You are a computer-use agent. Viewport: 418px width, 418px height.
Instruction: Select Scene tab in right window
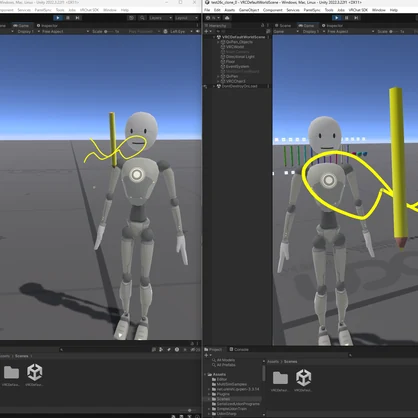click(x=283, y=25)
